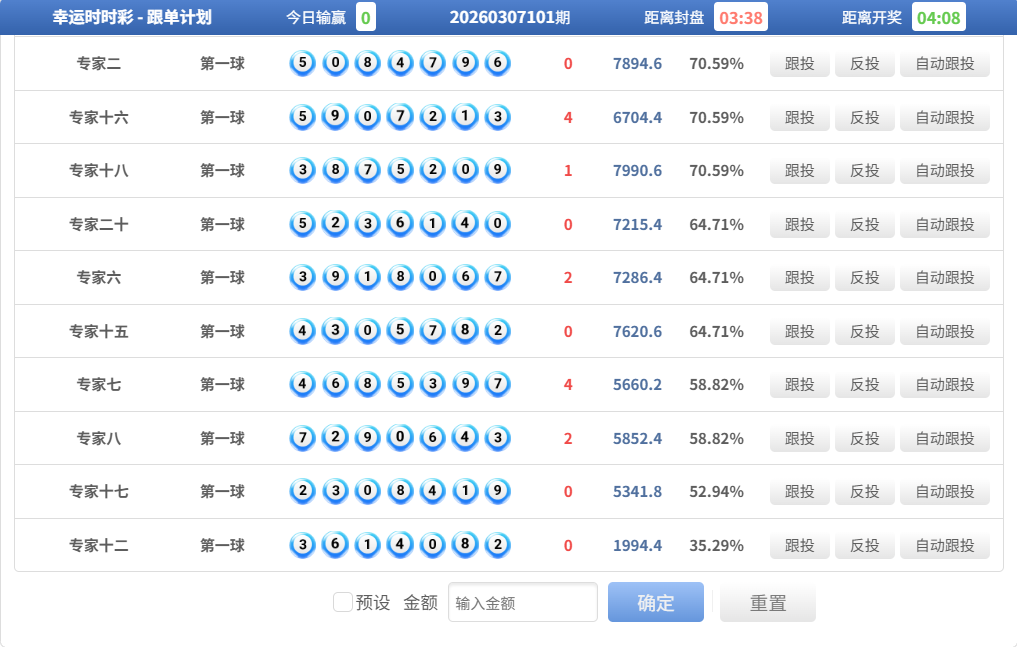Focus the 输入金额 amount field

click(523, 602)
